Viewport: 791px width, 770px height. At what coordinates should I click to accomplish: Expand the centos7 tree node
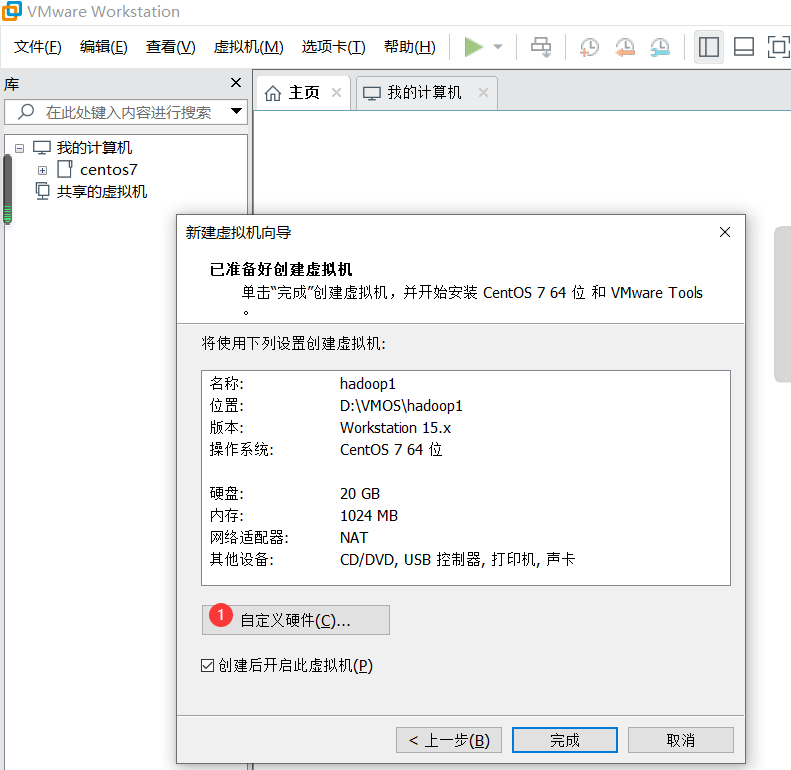pos(42,171)
